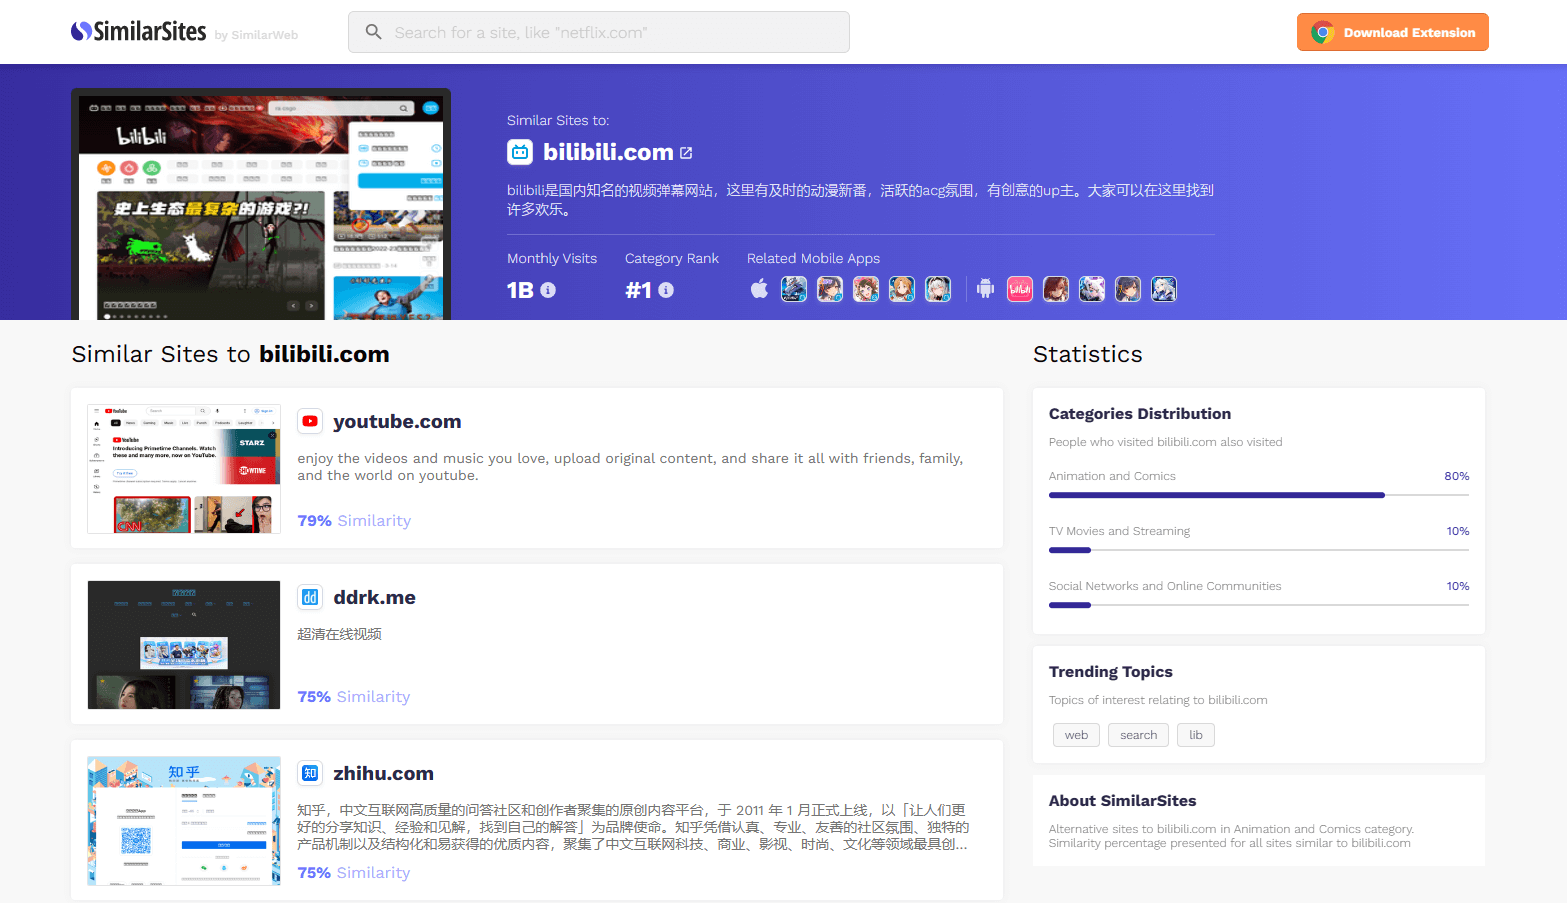
Task: Click the TV Movies and Streaming progress bar
Action: pos(1259,550)
